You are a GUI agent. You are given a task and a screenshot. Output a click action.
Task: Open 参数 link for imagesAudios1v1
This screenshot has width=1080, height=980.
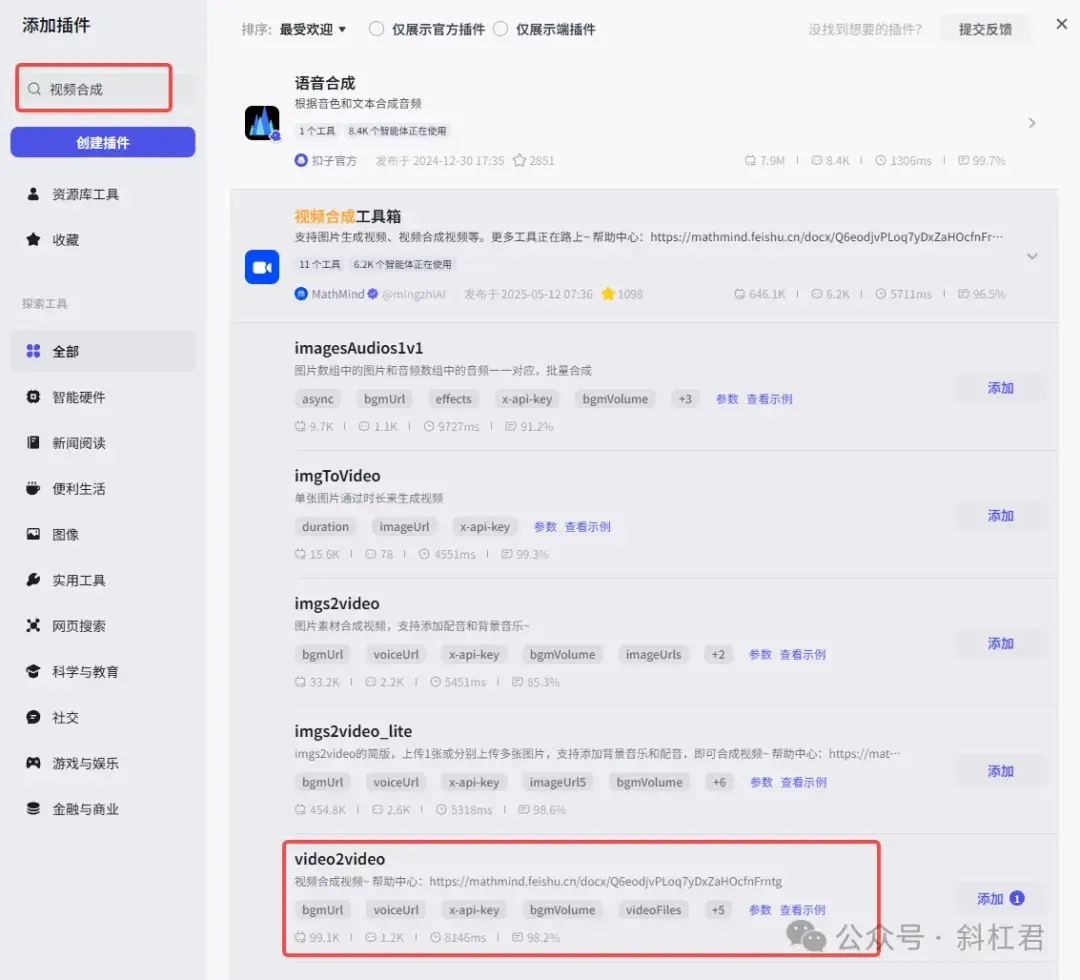727,399
